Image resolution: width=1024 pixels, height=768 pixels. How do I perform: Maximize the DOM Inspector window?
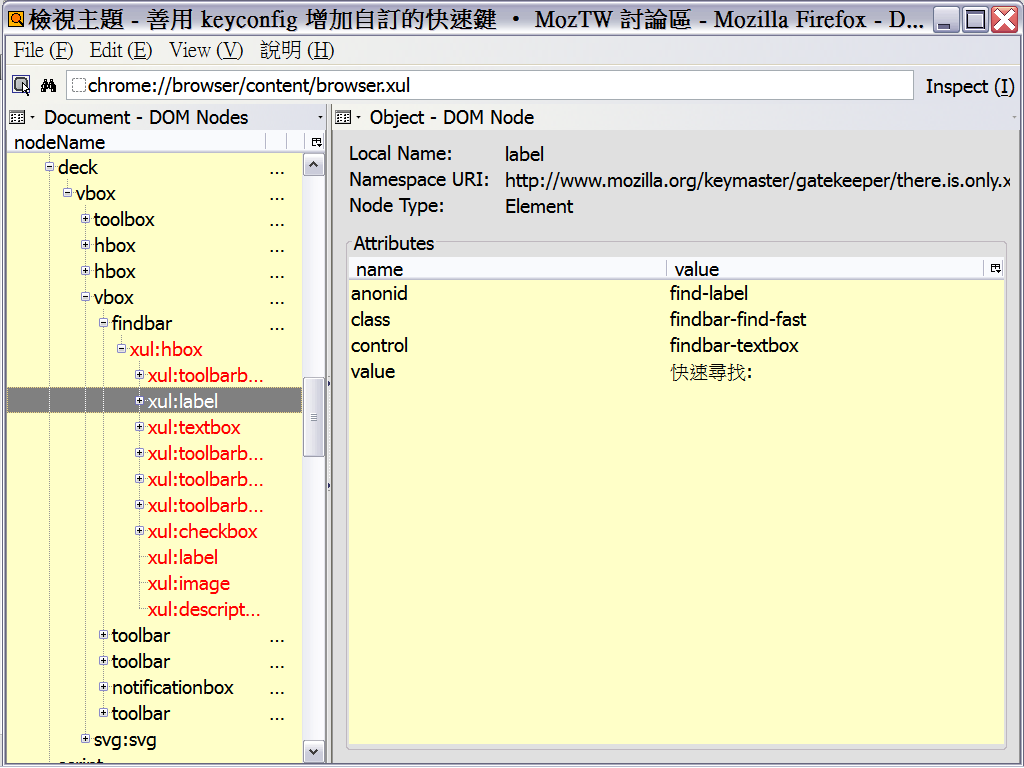pos(976,20)
